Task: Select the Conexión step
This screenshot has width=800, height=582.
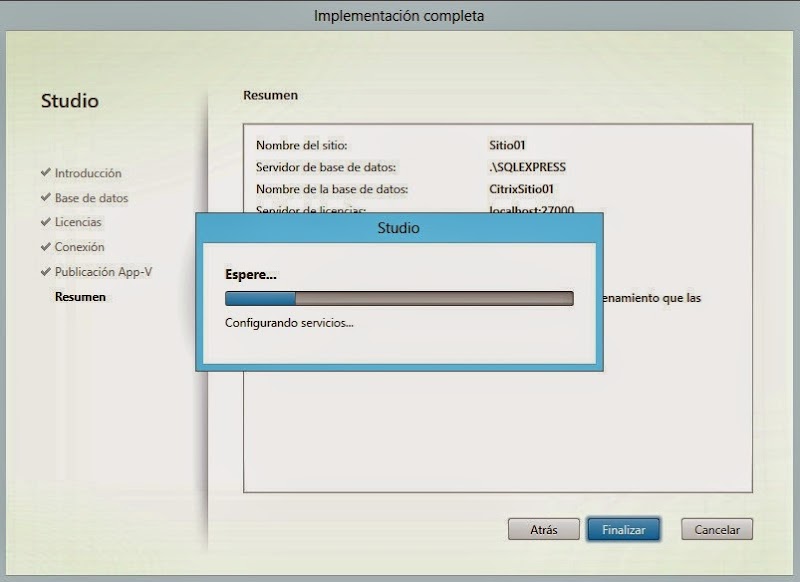Action: pos(80,247)
